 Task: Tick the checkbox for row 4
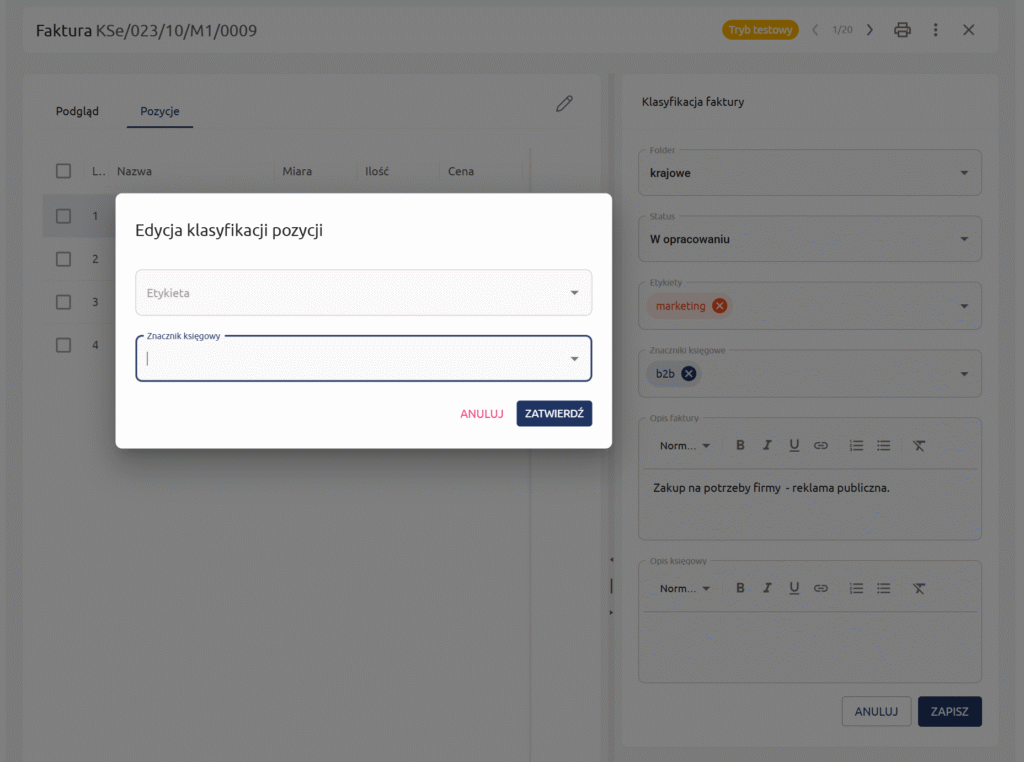click(x=63, y=345)
